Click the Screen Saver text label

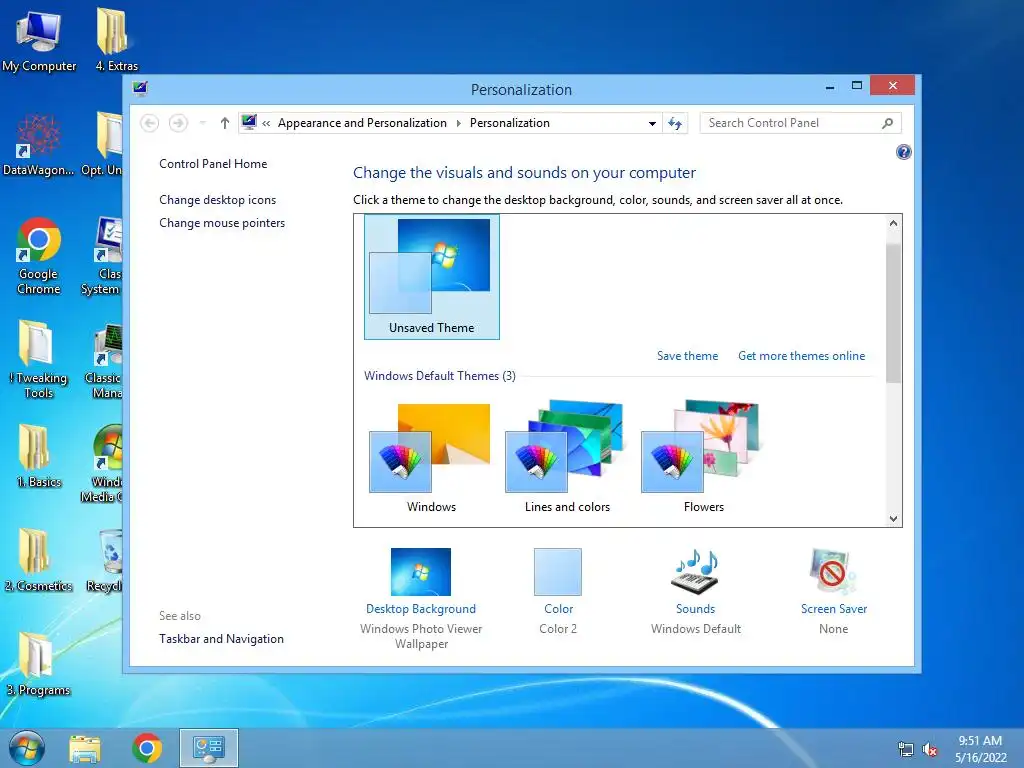coord(833,609)
